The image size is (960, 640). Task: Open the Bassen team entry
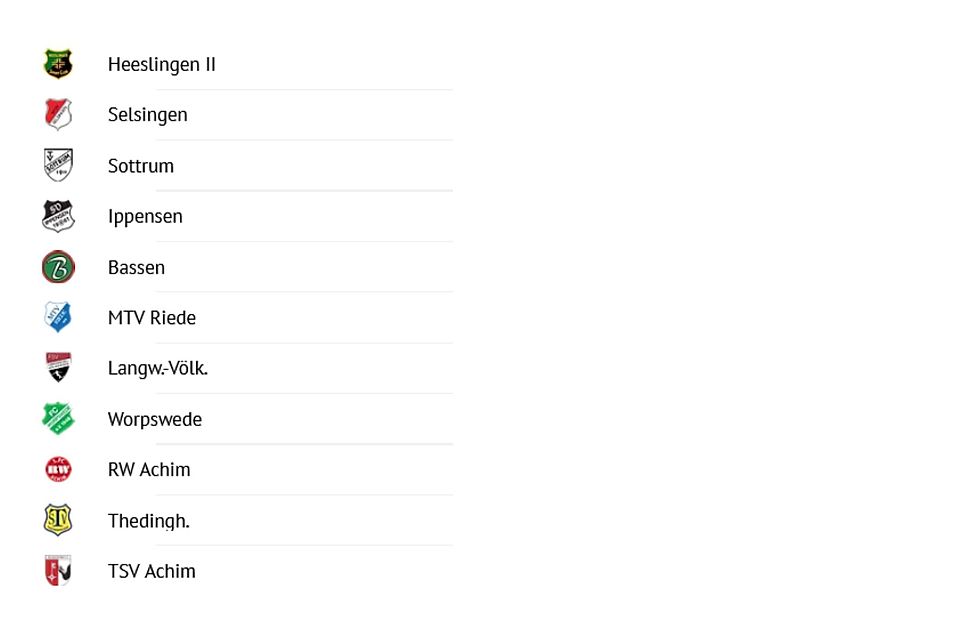[x=136, y=268]
